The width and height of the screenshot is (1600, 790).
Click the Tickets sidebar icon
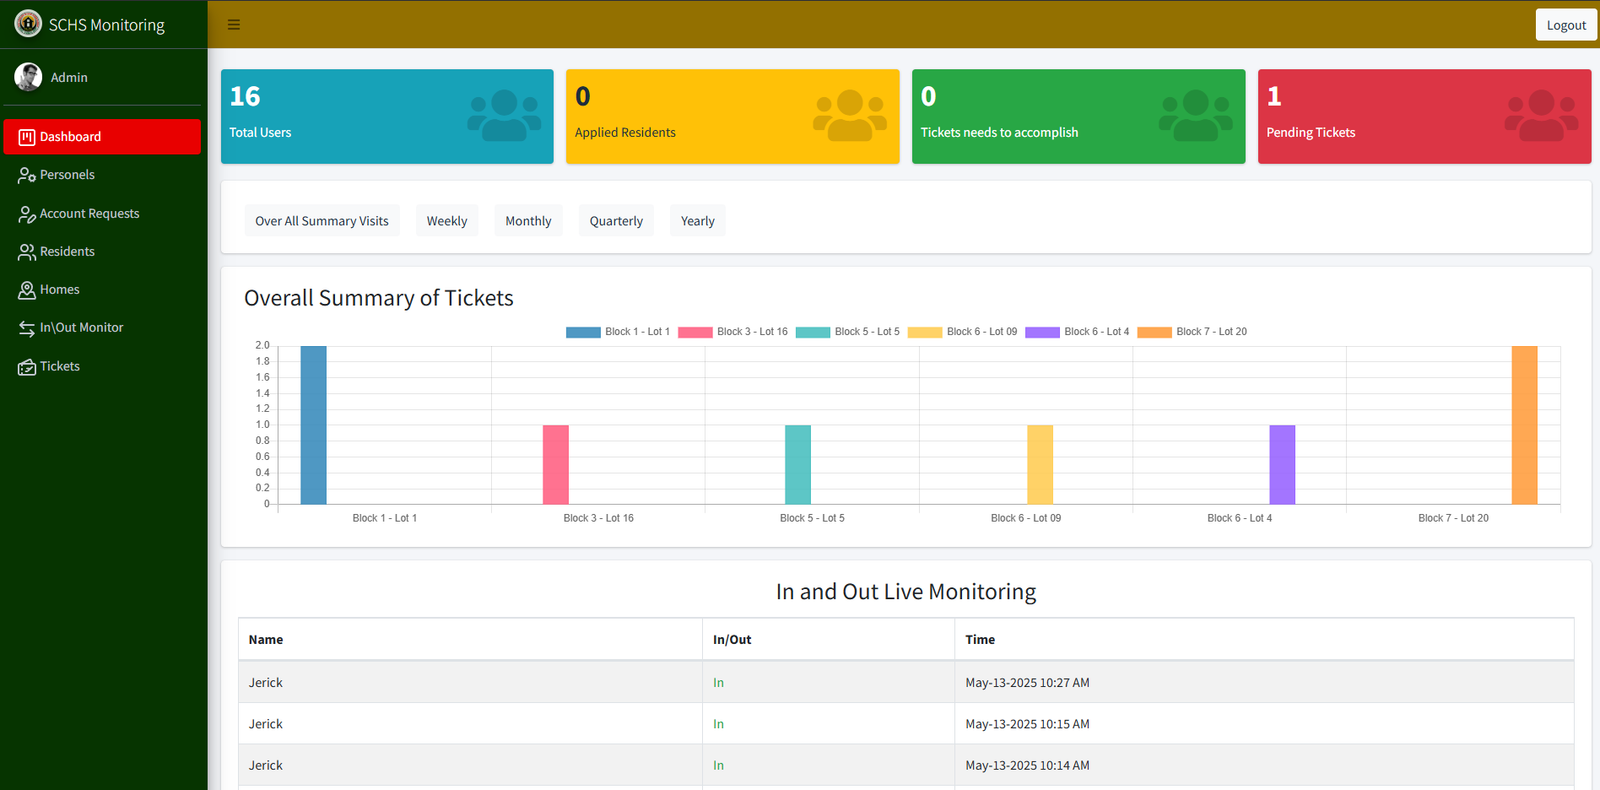27,367
